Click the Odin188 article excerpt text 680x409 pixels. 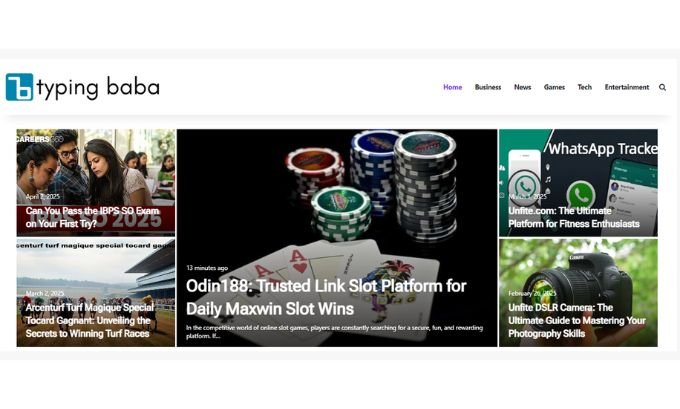coord(334,331)
